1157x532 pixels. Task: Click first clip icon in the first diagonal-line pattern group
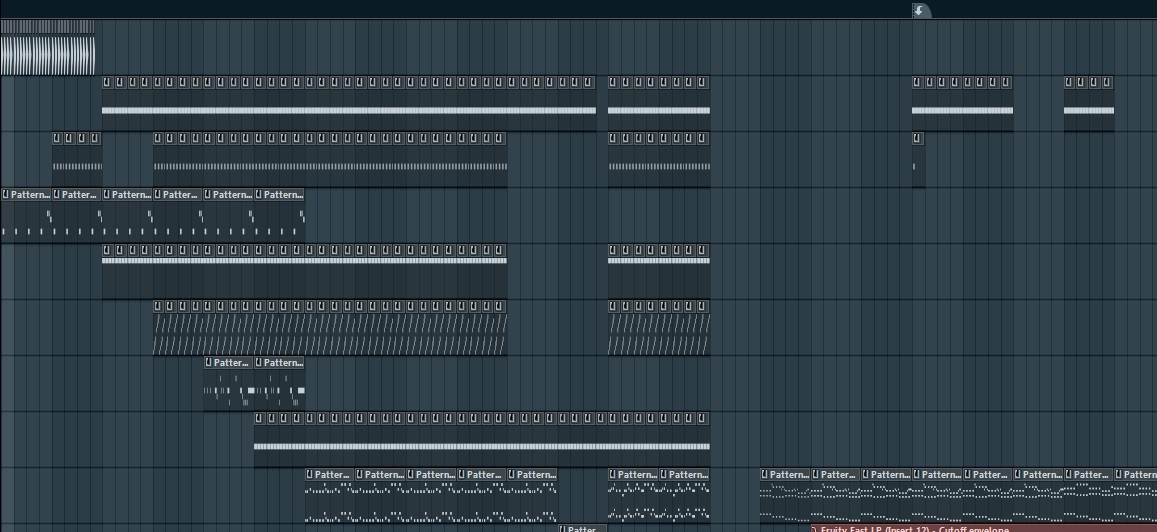(x=159, y=306)
